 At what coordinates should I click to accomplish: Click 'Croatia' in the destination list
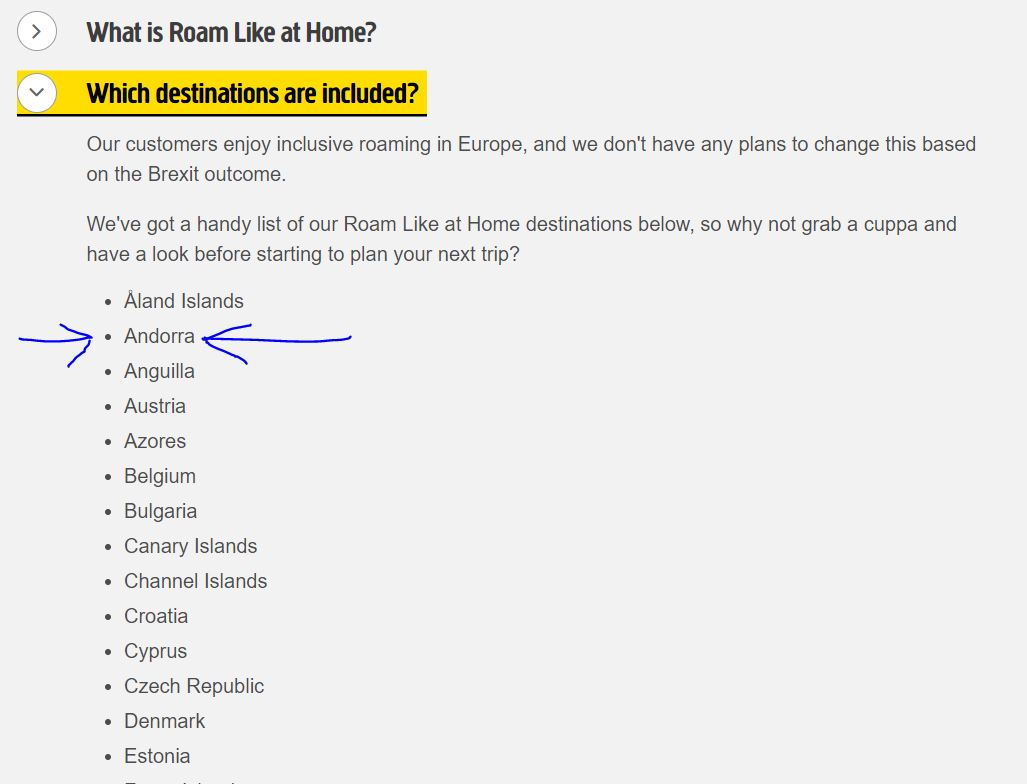[x=156, y=616]
